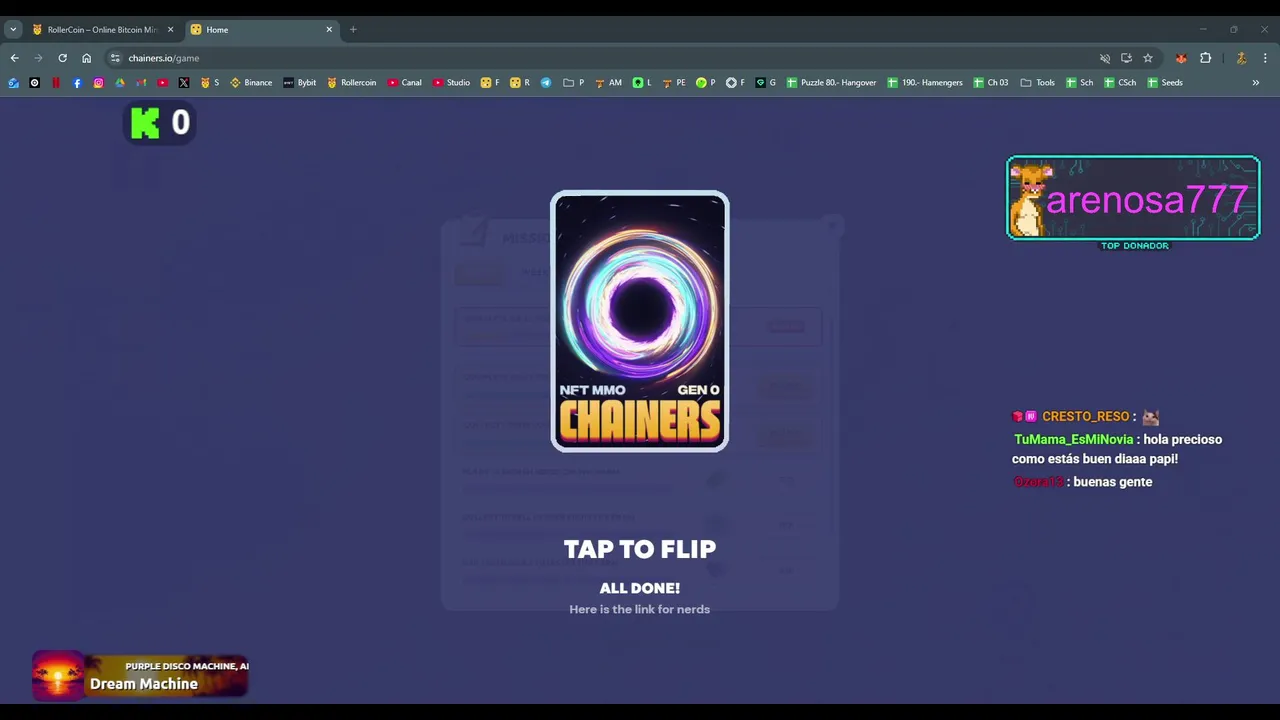The image size is (1280, 720).
Task: Open the Puzzle 80.- Hangover bookmark
Action: (831, 83)
